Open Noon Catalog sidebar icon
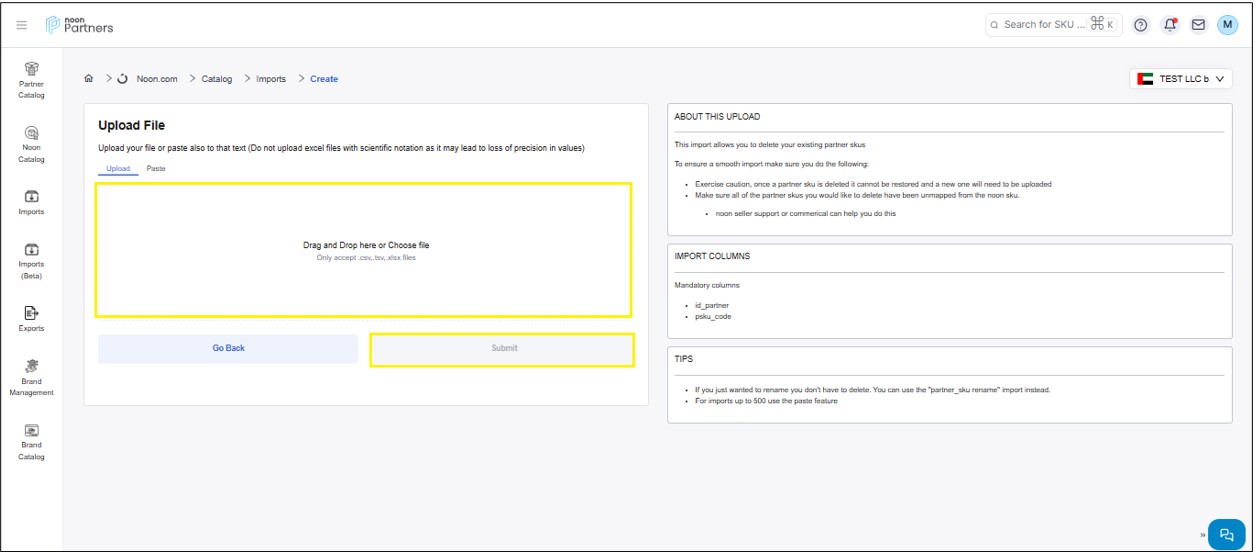The width and height of the screenshot is (1256, 552). pos(31,142)
